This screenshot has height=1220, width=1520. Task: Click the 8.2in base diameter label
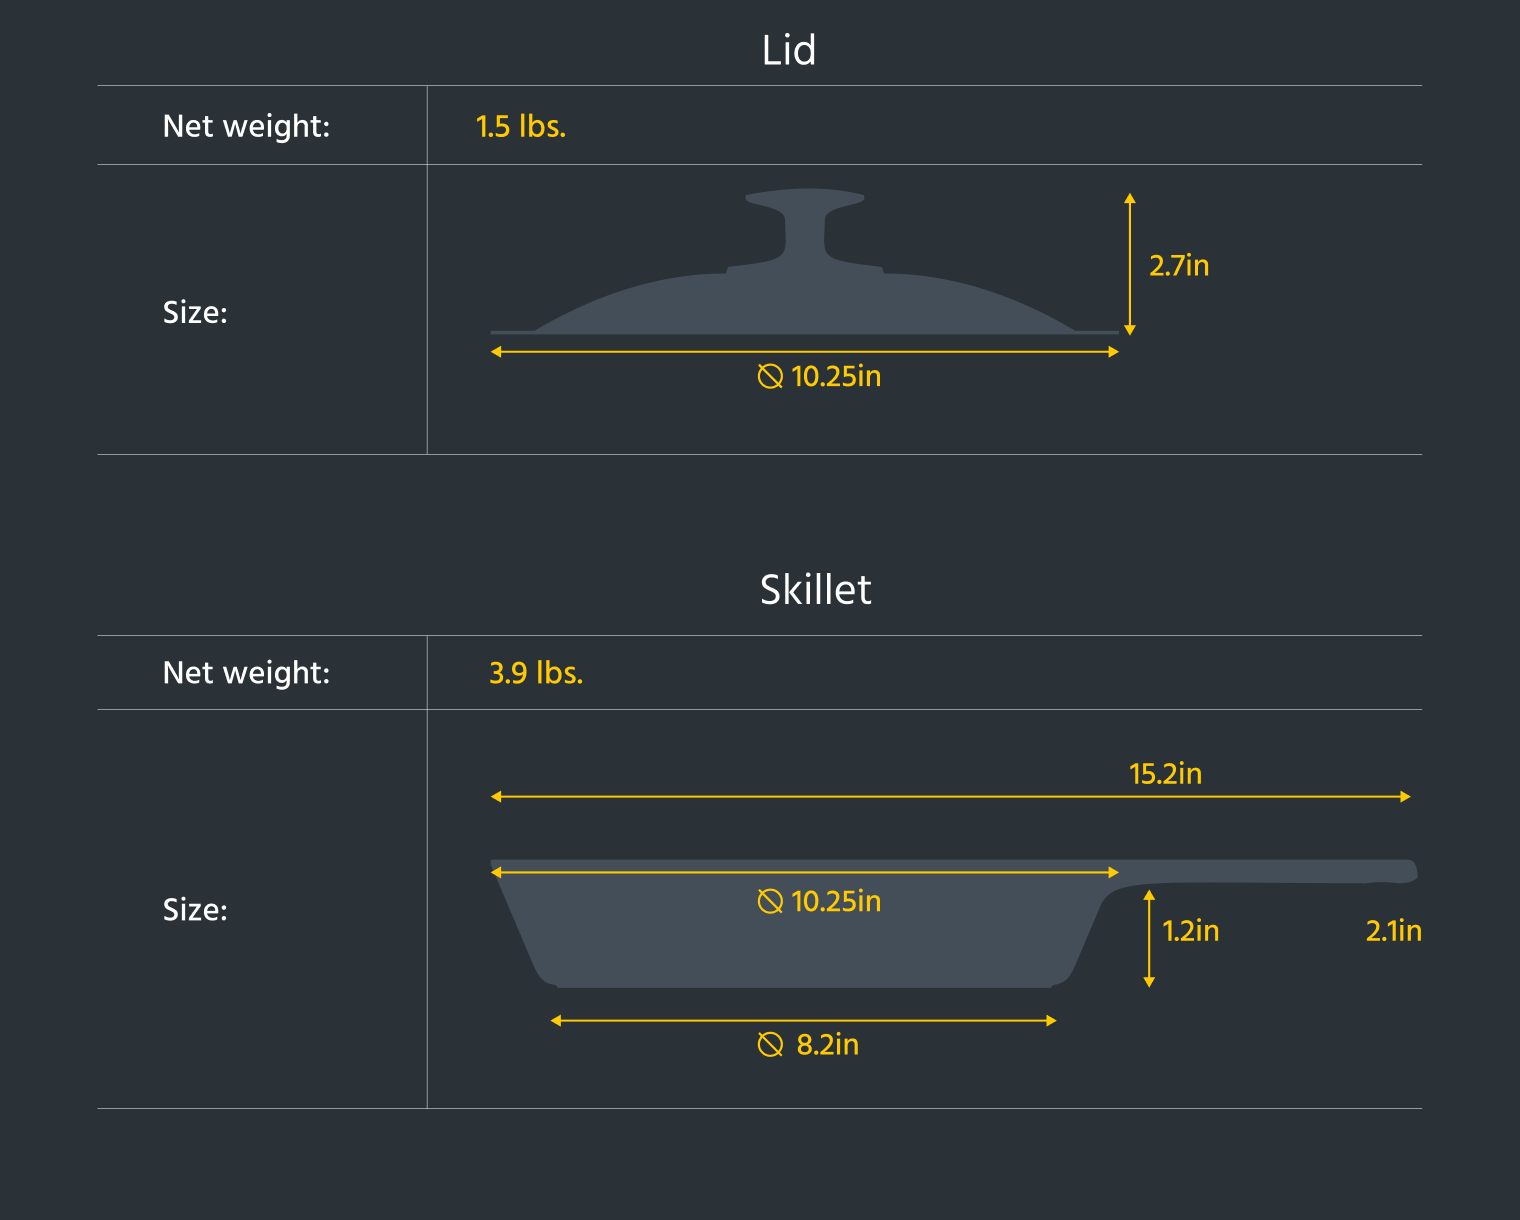pos(828,1045)
